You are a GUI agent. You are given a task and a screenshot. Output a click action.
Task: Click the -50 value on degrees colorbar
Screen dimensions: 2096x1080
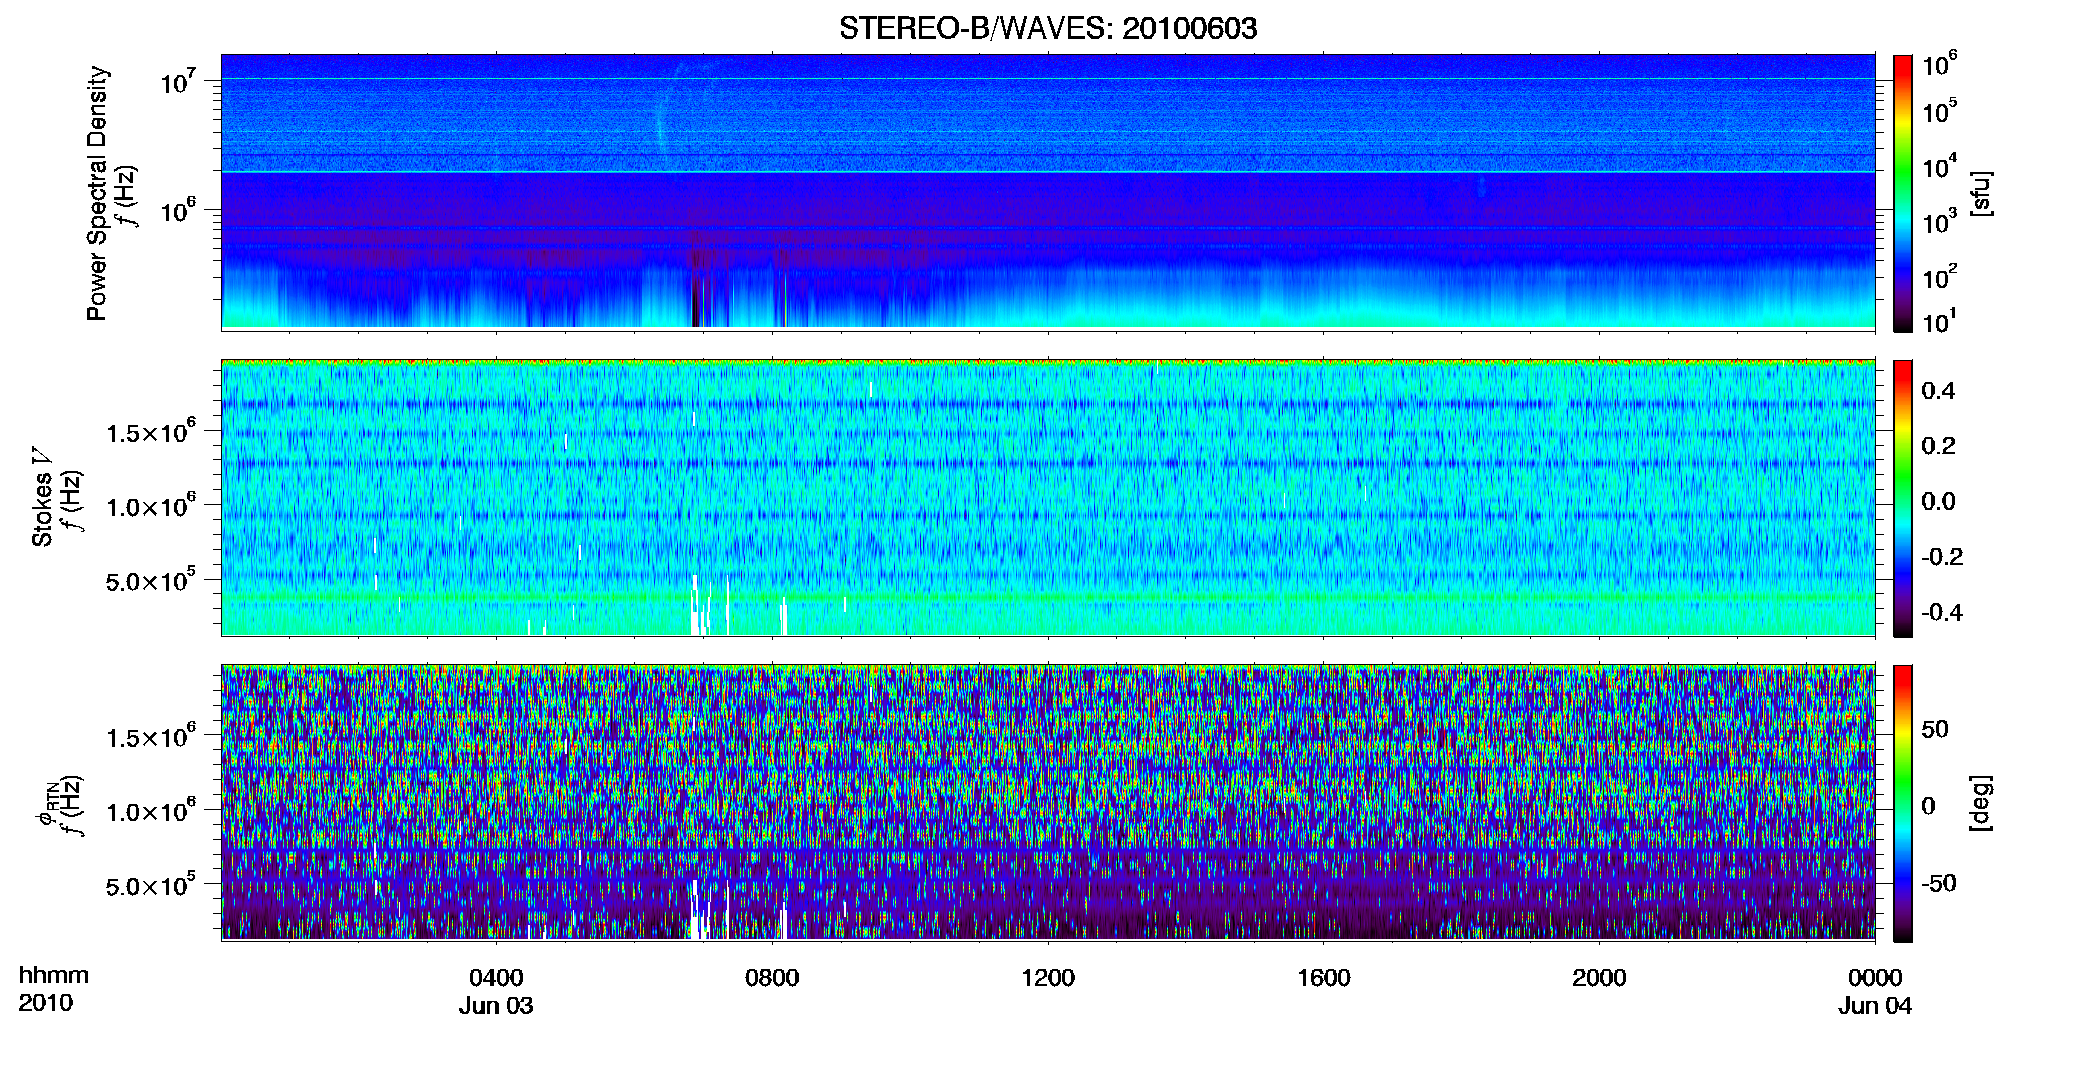click(1939, 883)
